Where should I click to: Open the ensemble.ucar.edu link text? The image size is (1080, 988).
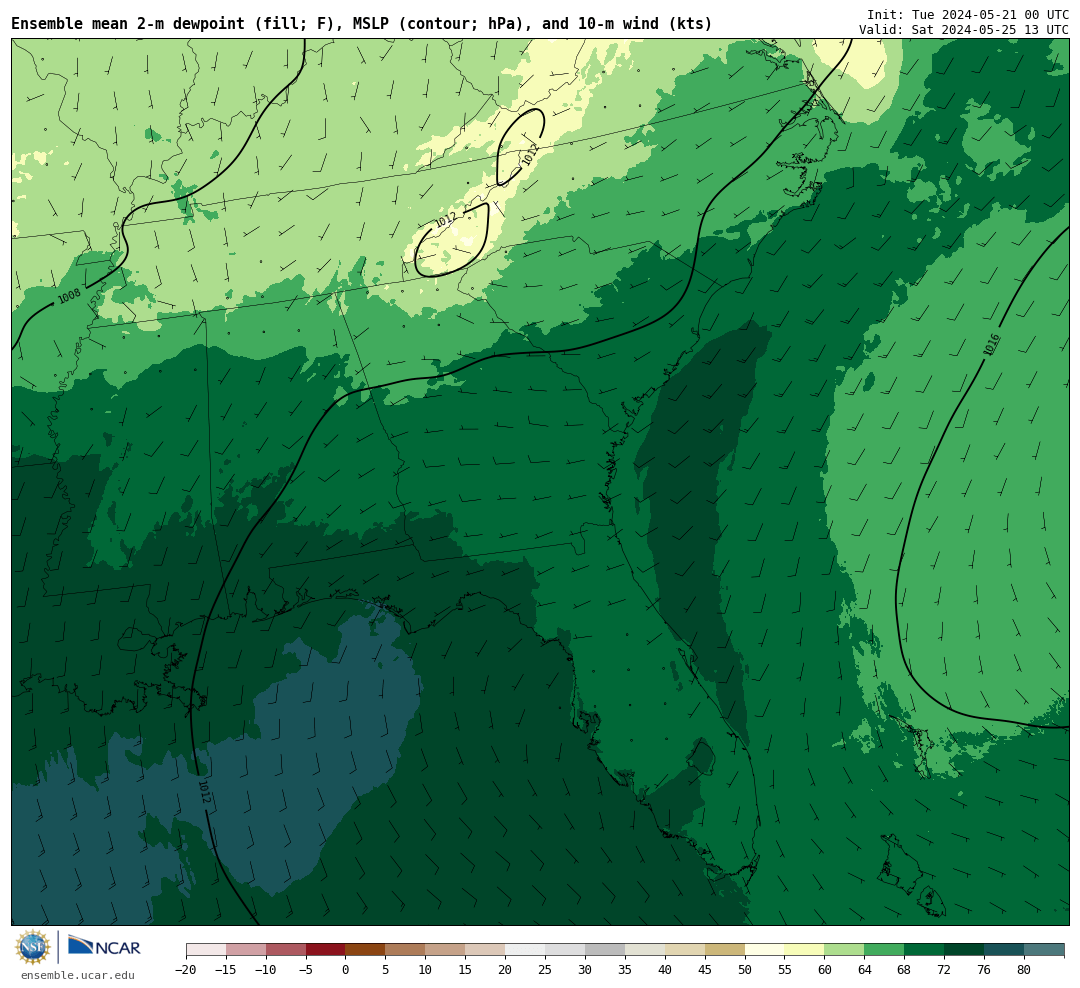78,975
